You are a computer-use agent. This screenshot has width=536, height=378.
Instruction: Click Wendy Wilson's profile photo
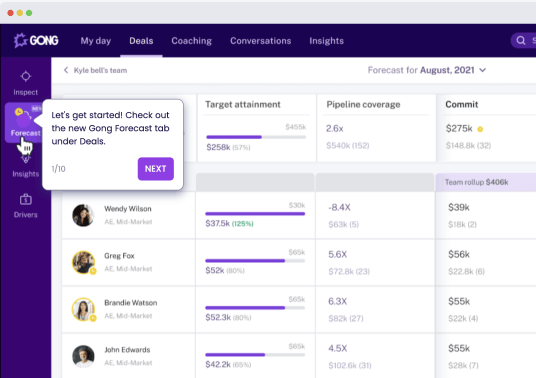(x=83, y=215)
